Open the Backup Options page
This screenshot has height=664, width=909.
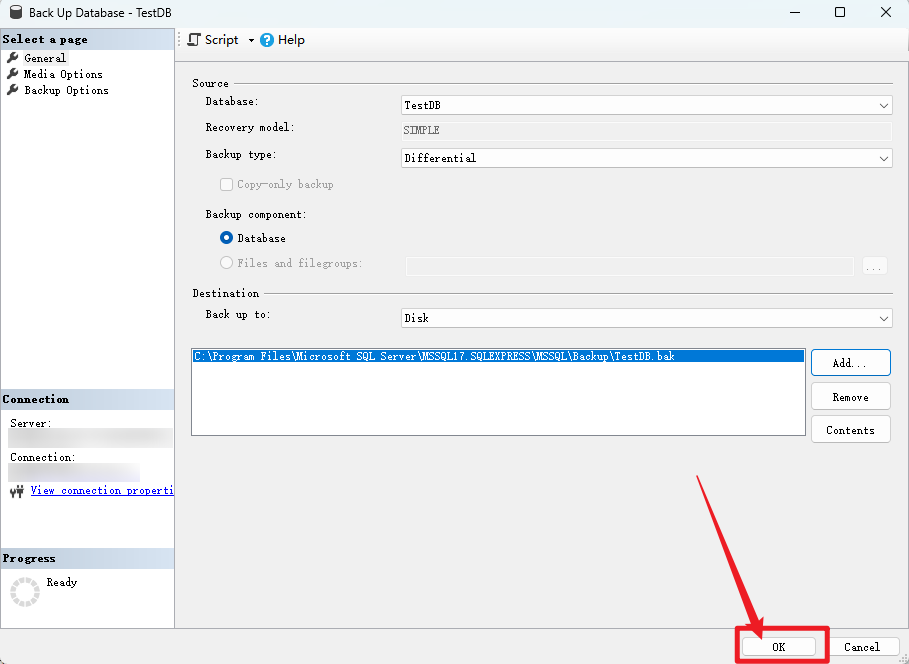66,90
